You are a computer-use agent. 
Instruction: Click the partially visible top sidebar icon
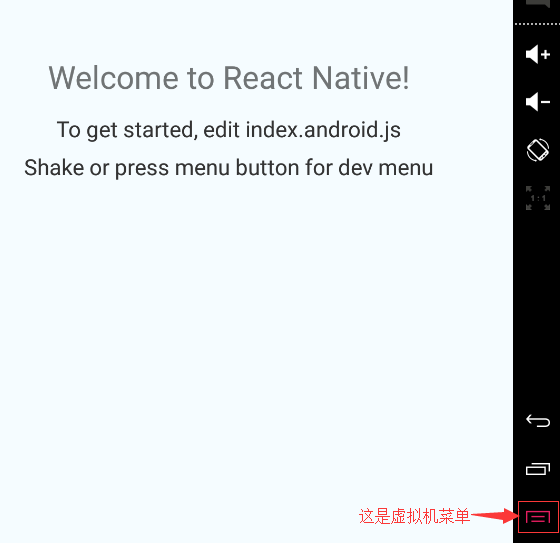[538, 4]
